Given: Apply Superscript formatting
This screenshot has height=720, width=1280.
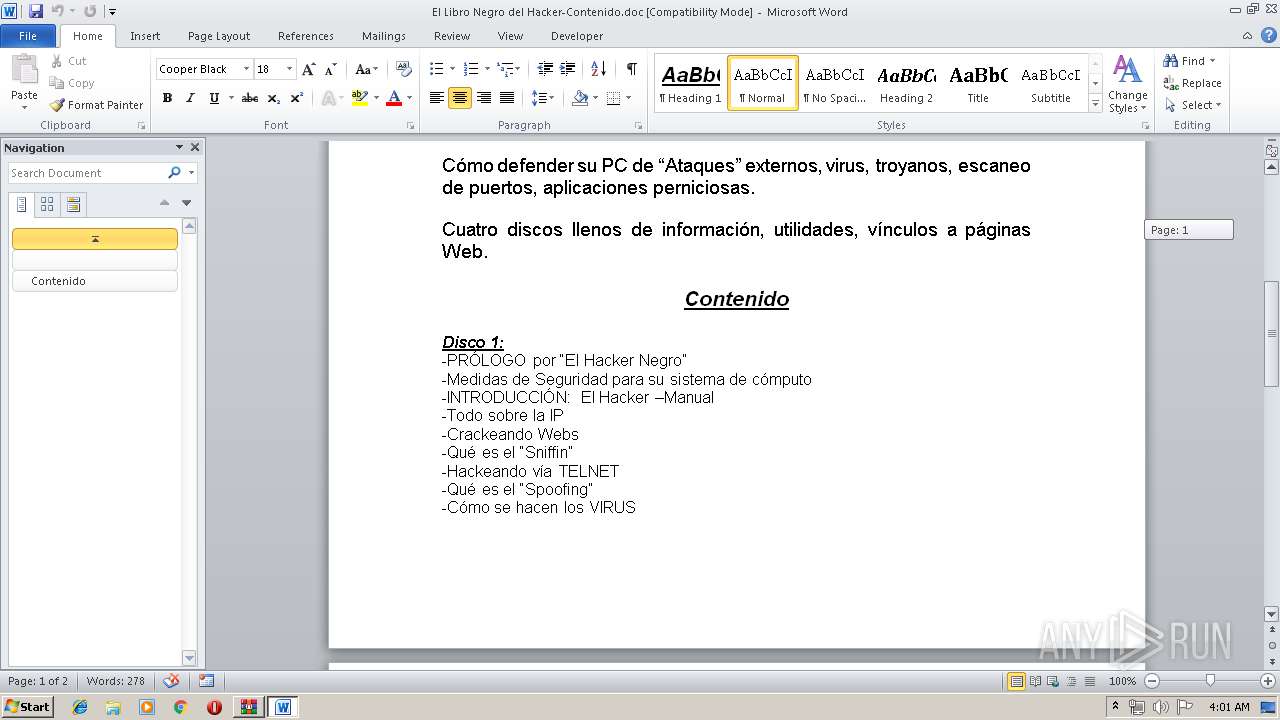Looking at the screenshot, I should point(297,98).
